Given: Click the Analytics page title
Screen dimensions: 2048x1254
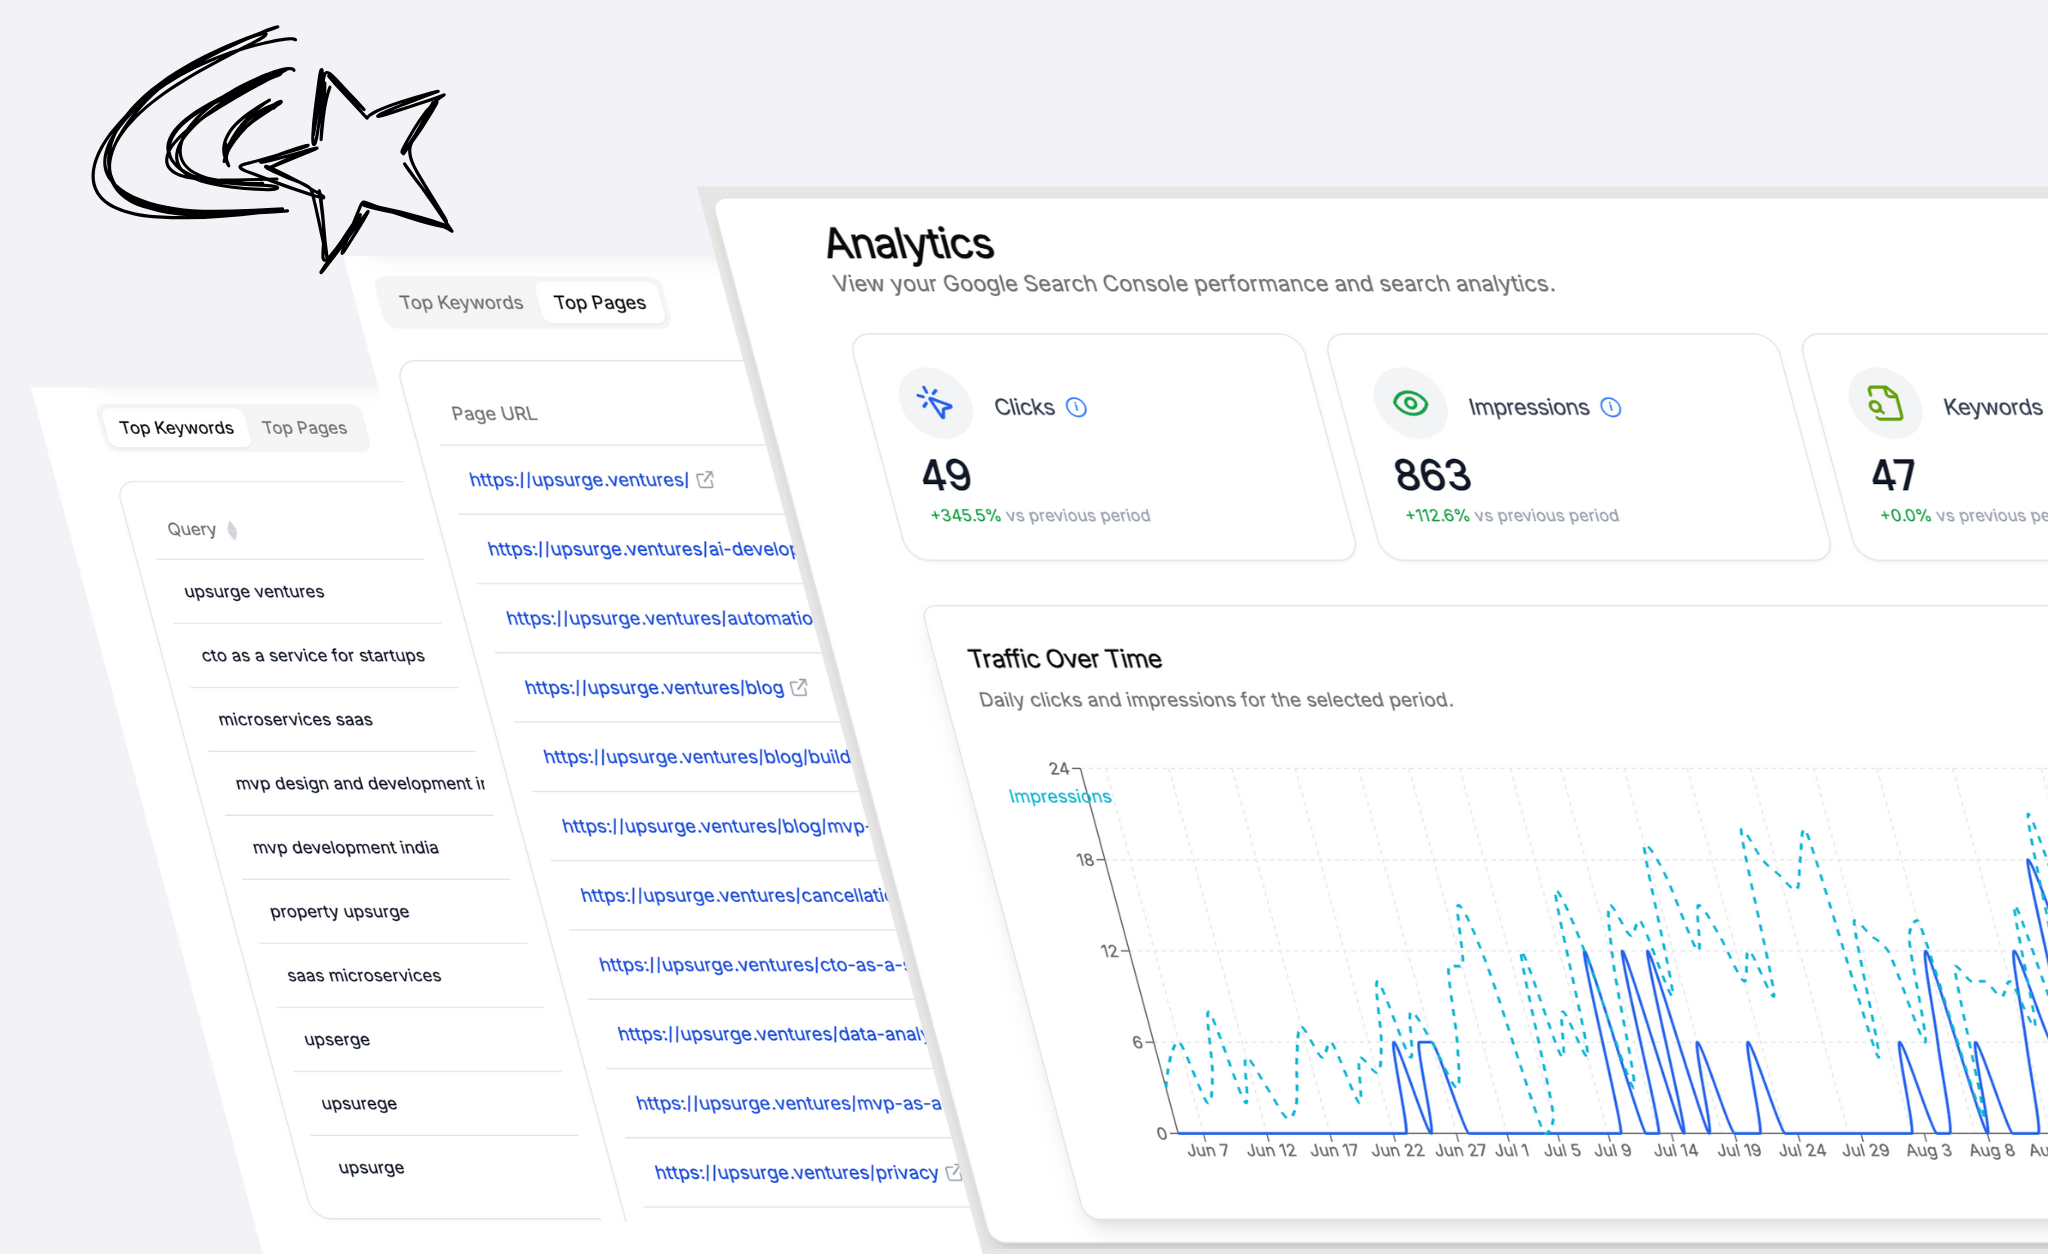Looking at the screenshot, I should point(910,244).
